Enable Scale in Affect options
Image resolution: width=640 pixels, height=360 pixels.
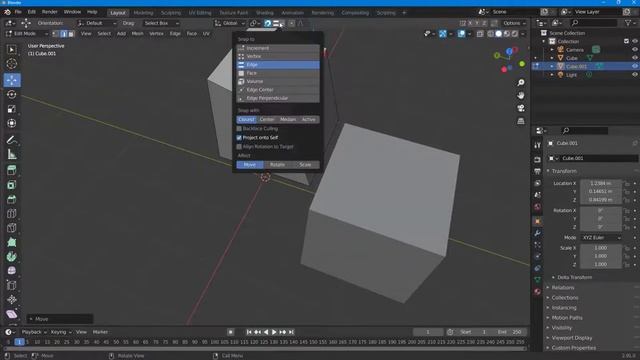(305, 164)
